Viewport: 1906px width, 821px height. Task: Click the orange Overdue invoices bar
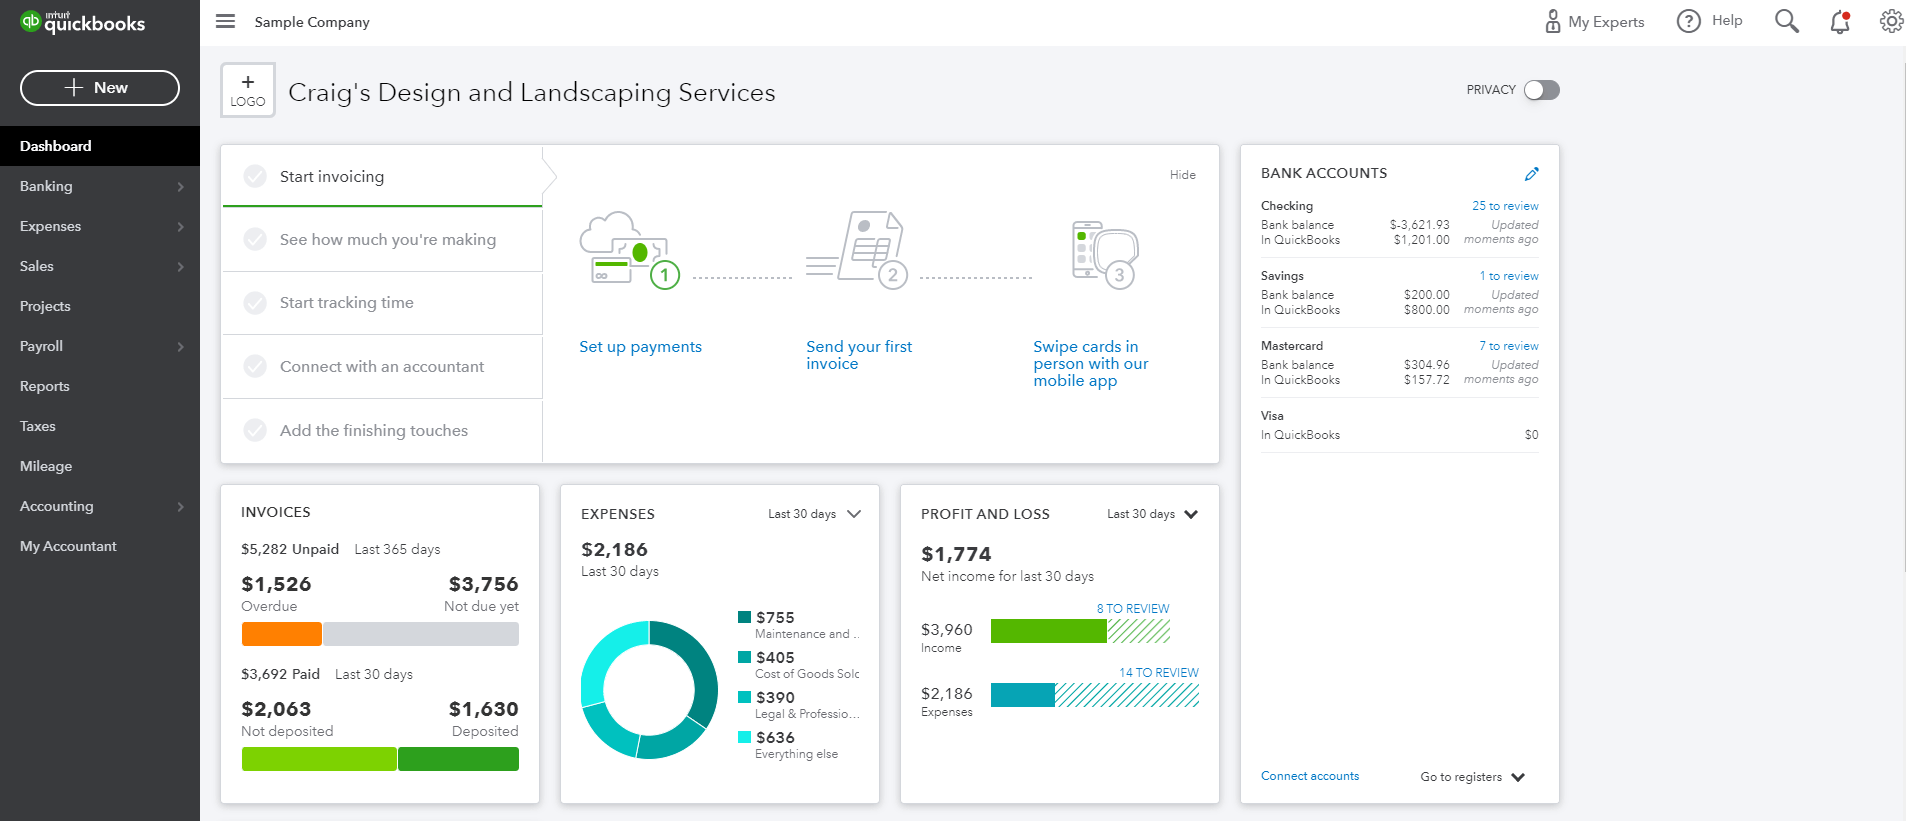click(282, 634)
